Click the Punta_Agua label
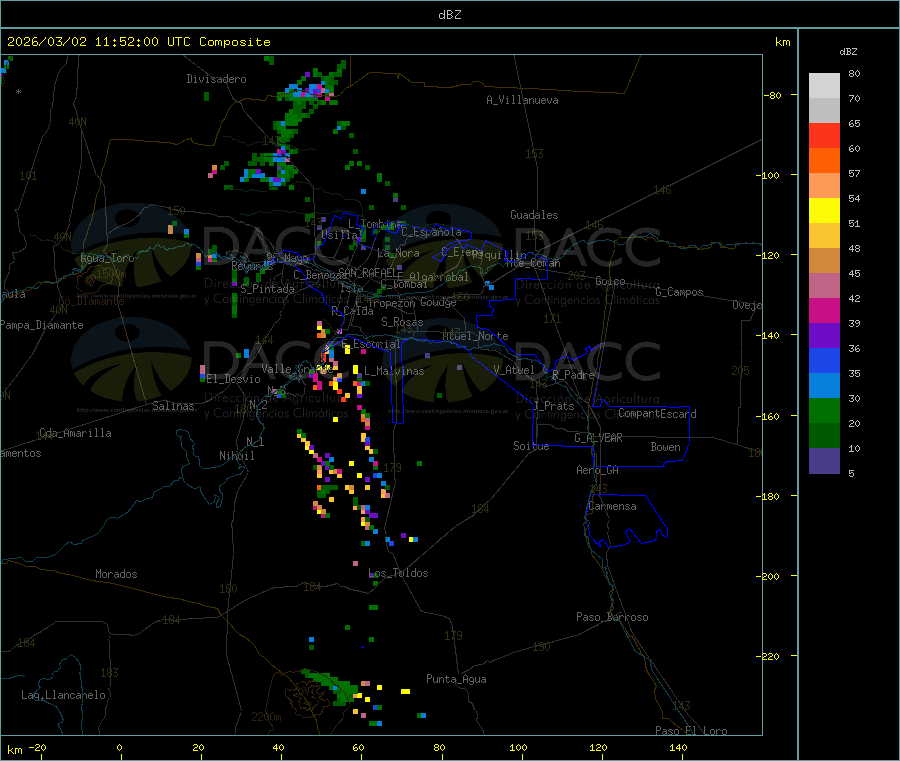The image size is (900, 761). pos(456,679)
